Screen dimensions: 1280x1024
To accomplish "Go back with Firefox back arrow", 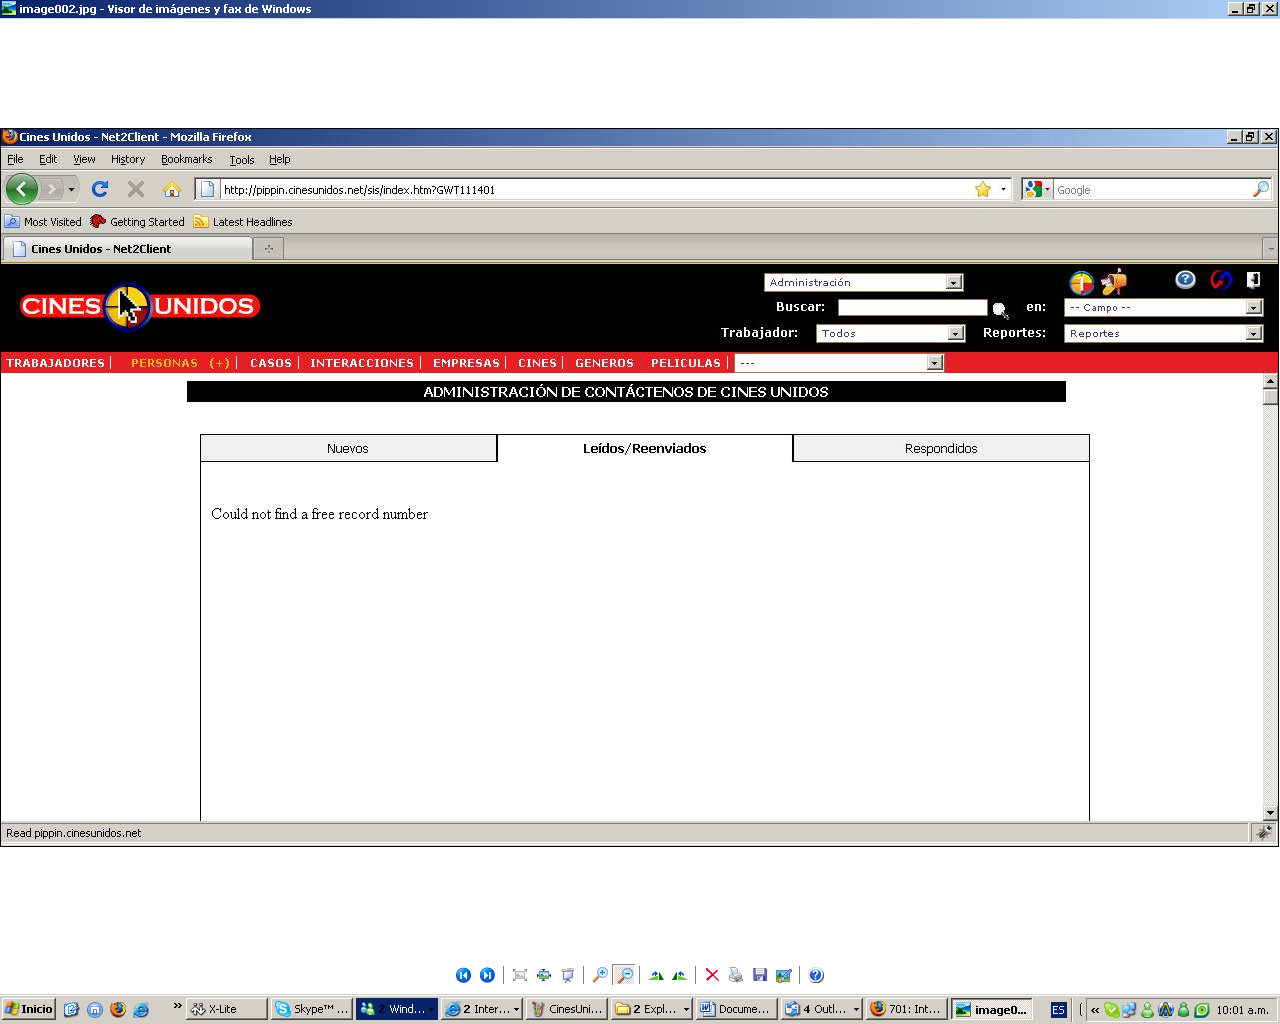I will 22,189.
